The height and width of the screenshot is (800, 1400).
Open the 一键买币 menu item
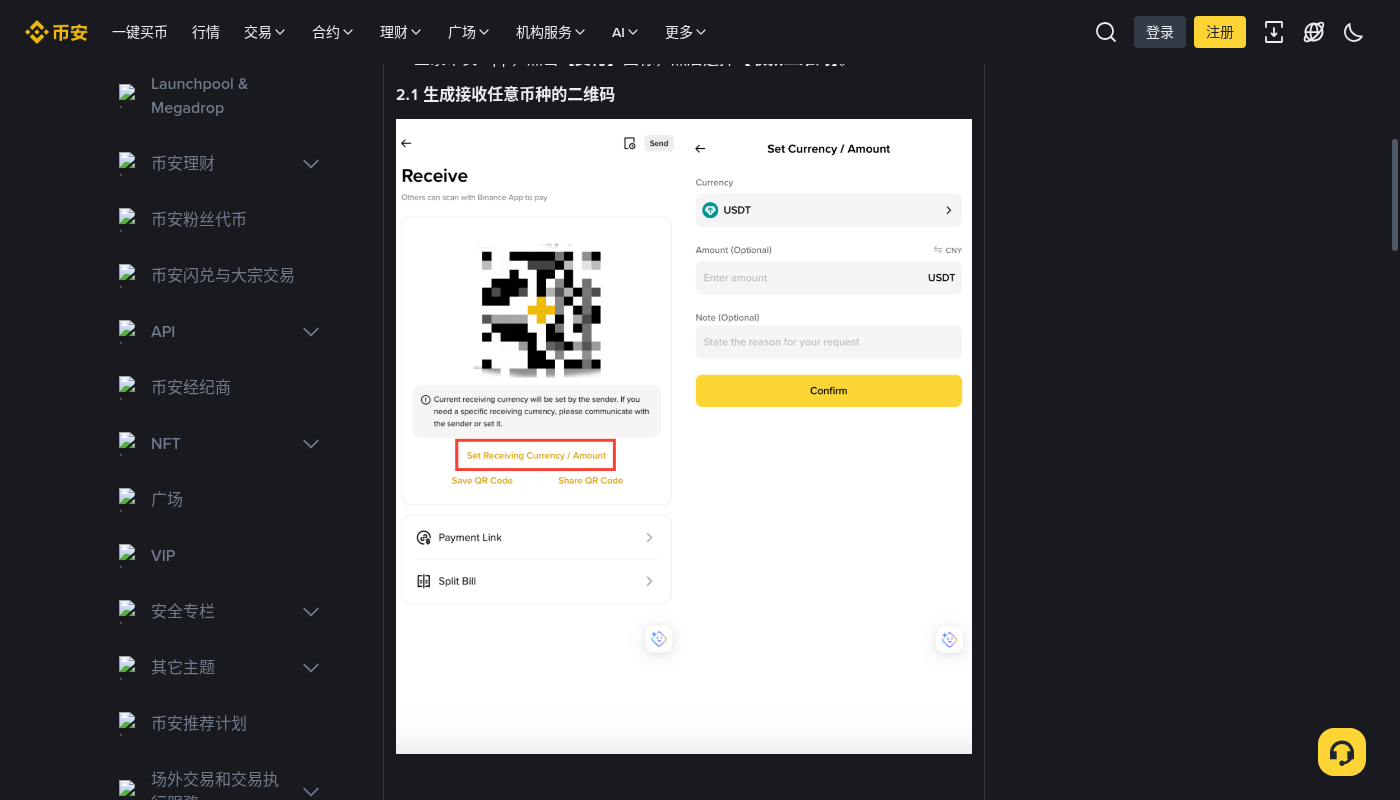click(x=140, y=32)
